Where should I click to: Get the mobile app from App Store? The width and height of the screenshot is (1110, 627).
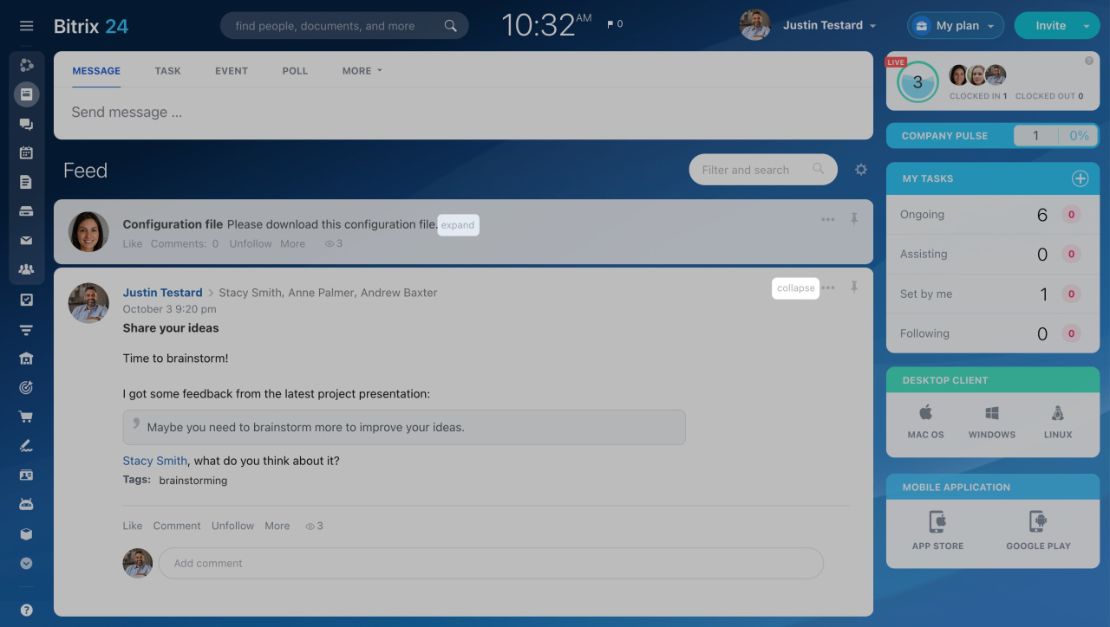point(937,531)
